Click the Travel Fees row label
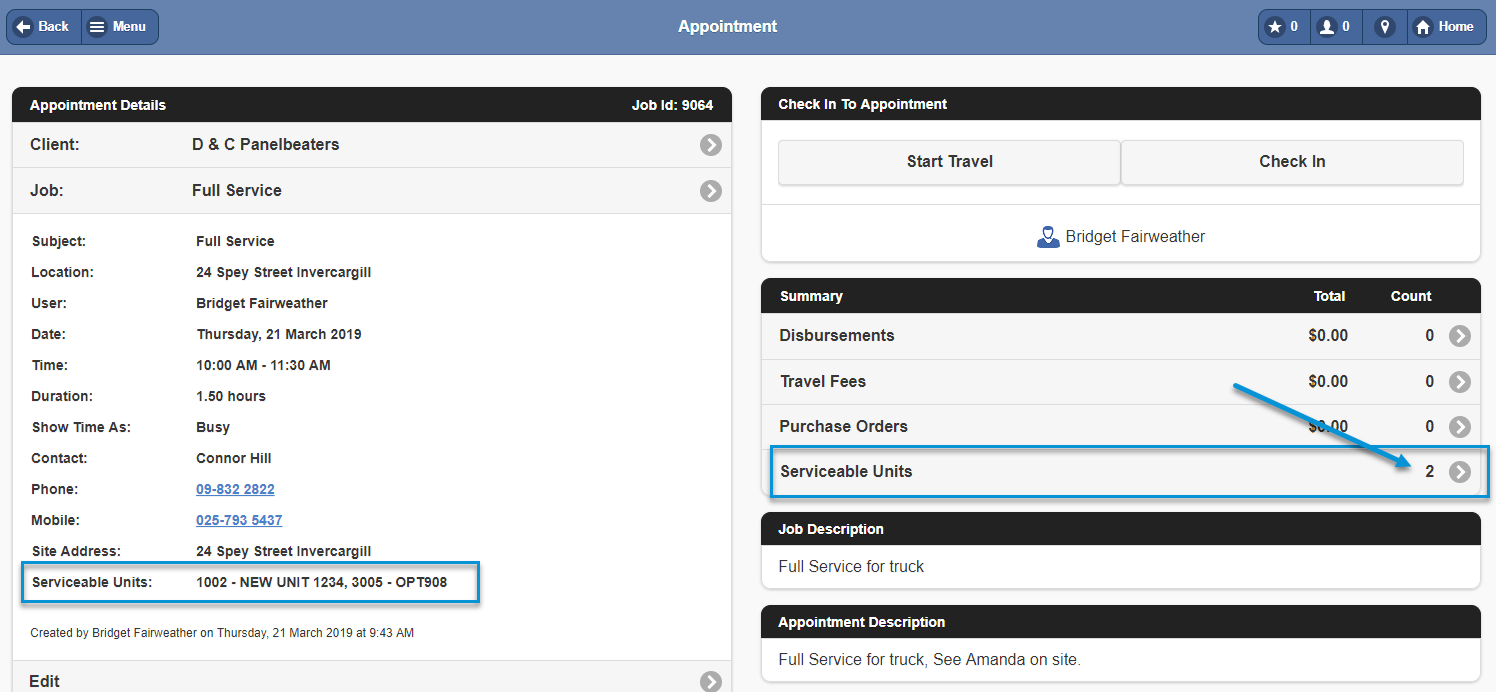The height and width of the screenshot is (692, 1496). (823, 381)
